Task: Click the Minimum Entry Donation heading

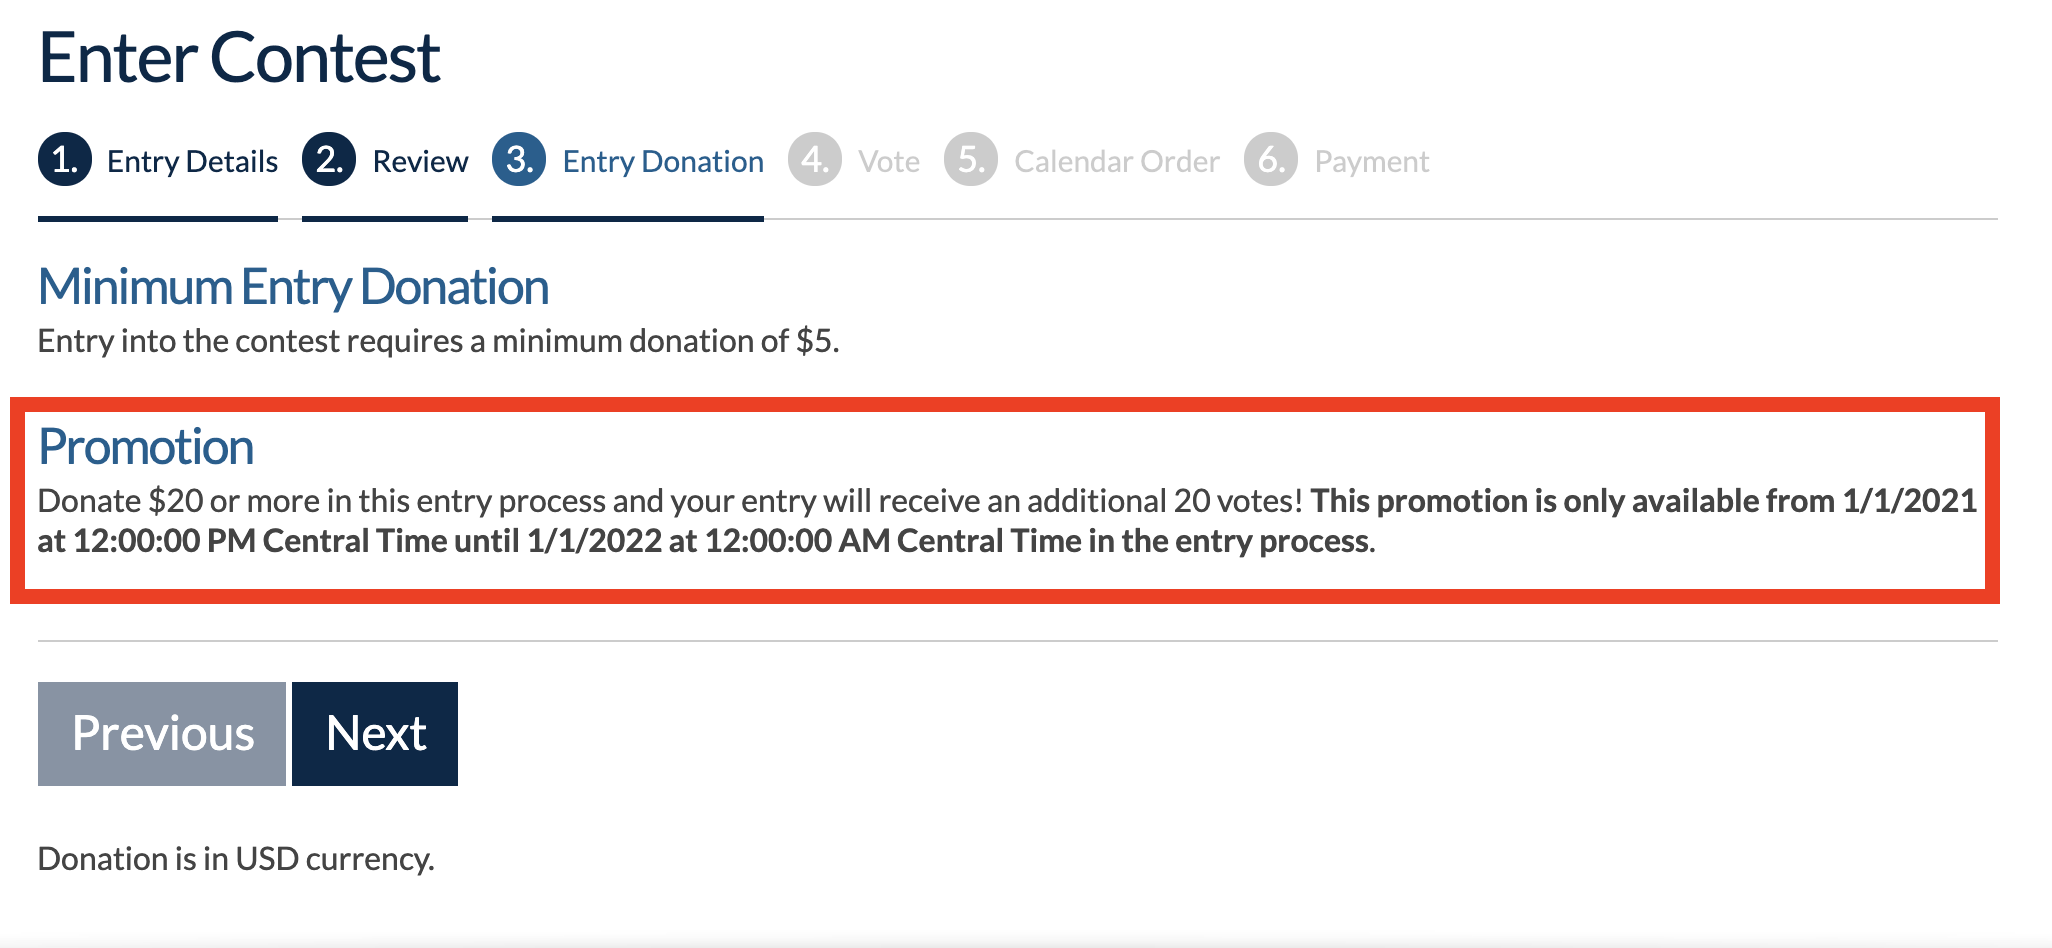Action: pos(293,287)
